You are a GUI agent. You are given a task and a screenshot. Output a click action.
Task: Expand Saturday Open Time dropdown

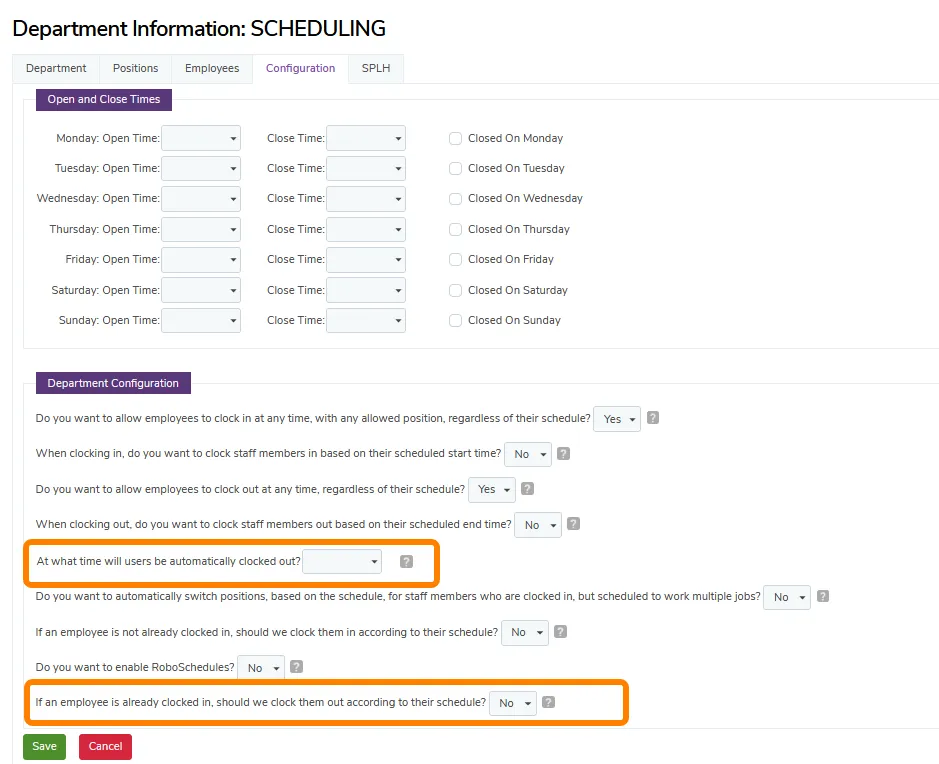pyautogui.click(x=201, y=290)
